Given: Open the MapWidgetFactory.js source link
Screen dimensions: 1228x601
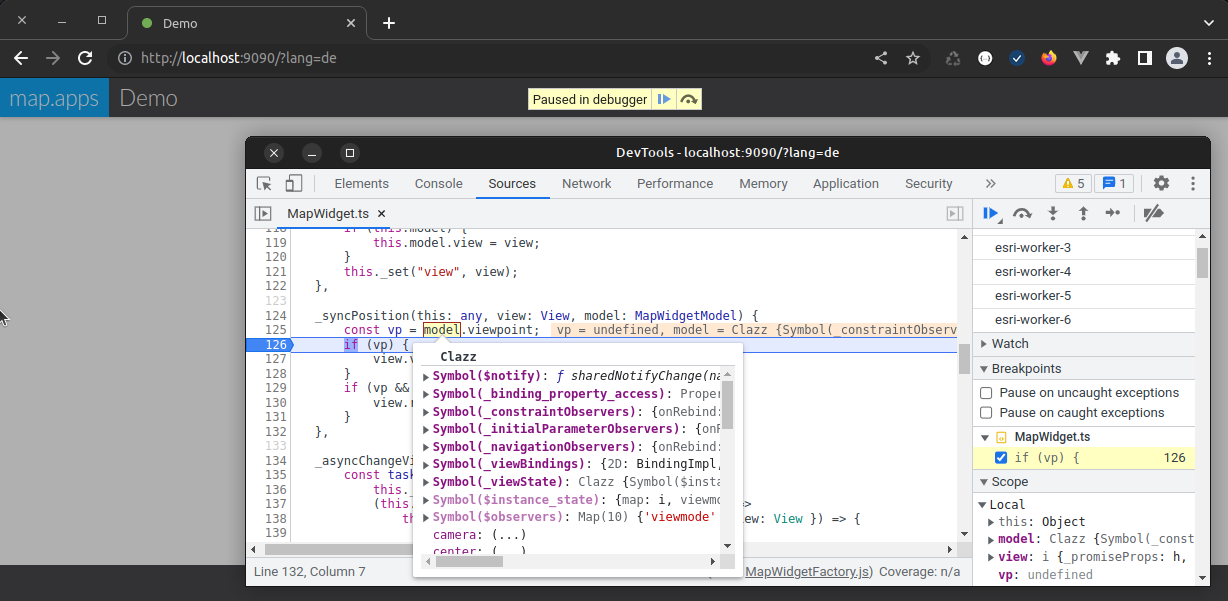Looking at the screenshot, I should pos(806,571).
